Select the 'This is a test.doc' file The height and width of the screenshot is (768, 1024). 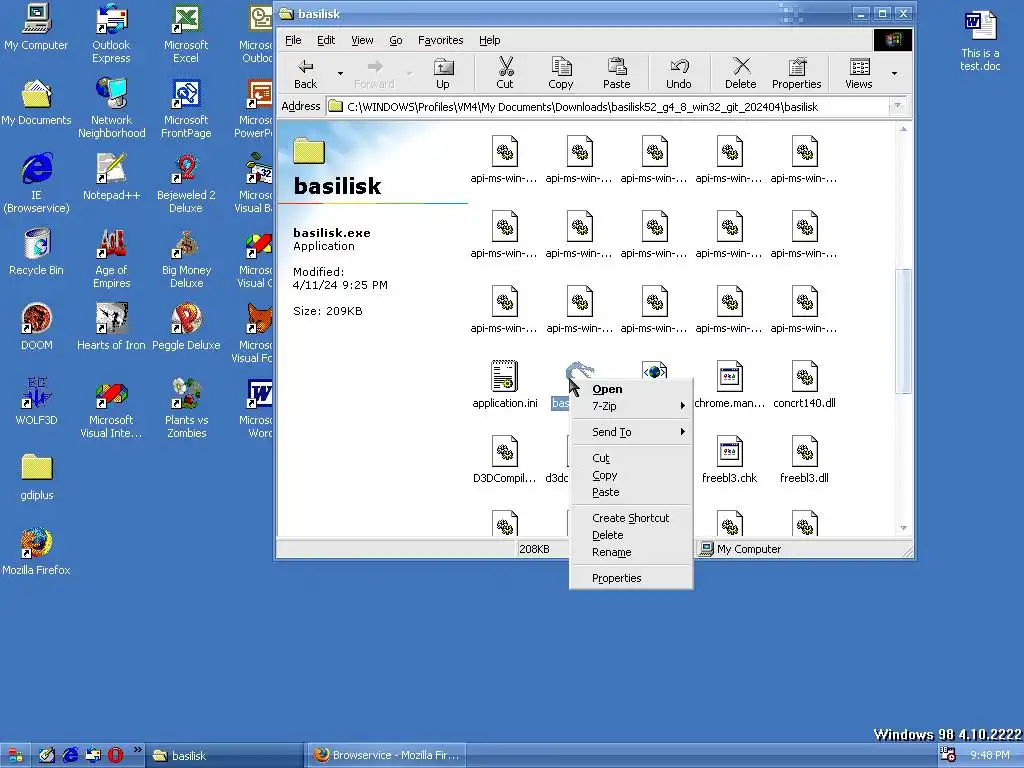pos(980,42)
